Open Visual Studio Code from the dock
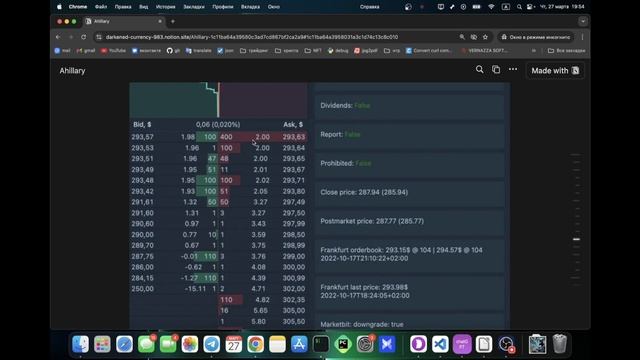Viewport: 640px width, 360px height. coord(440,344)
